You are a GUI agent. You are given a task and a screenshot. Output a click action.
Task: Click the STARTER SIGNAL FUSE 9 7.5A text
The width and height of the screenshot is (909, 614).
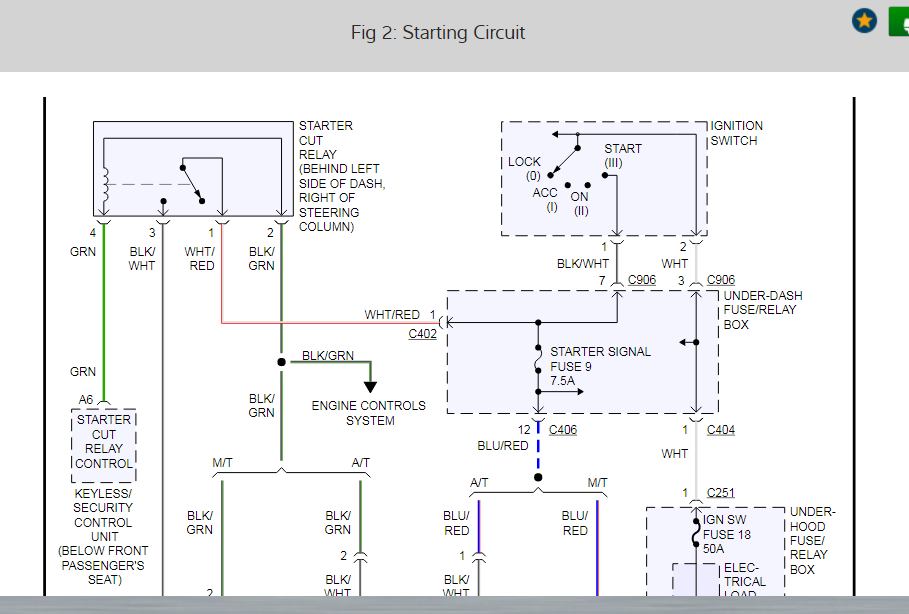point(600,366)
